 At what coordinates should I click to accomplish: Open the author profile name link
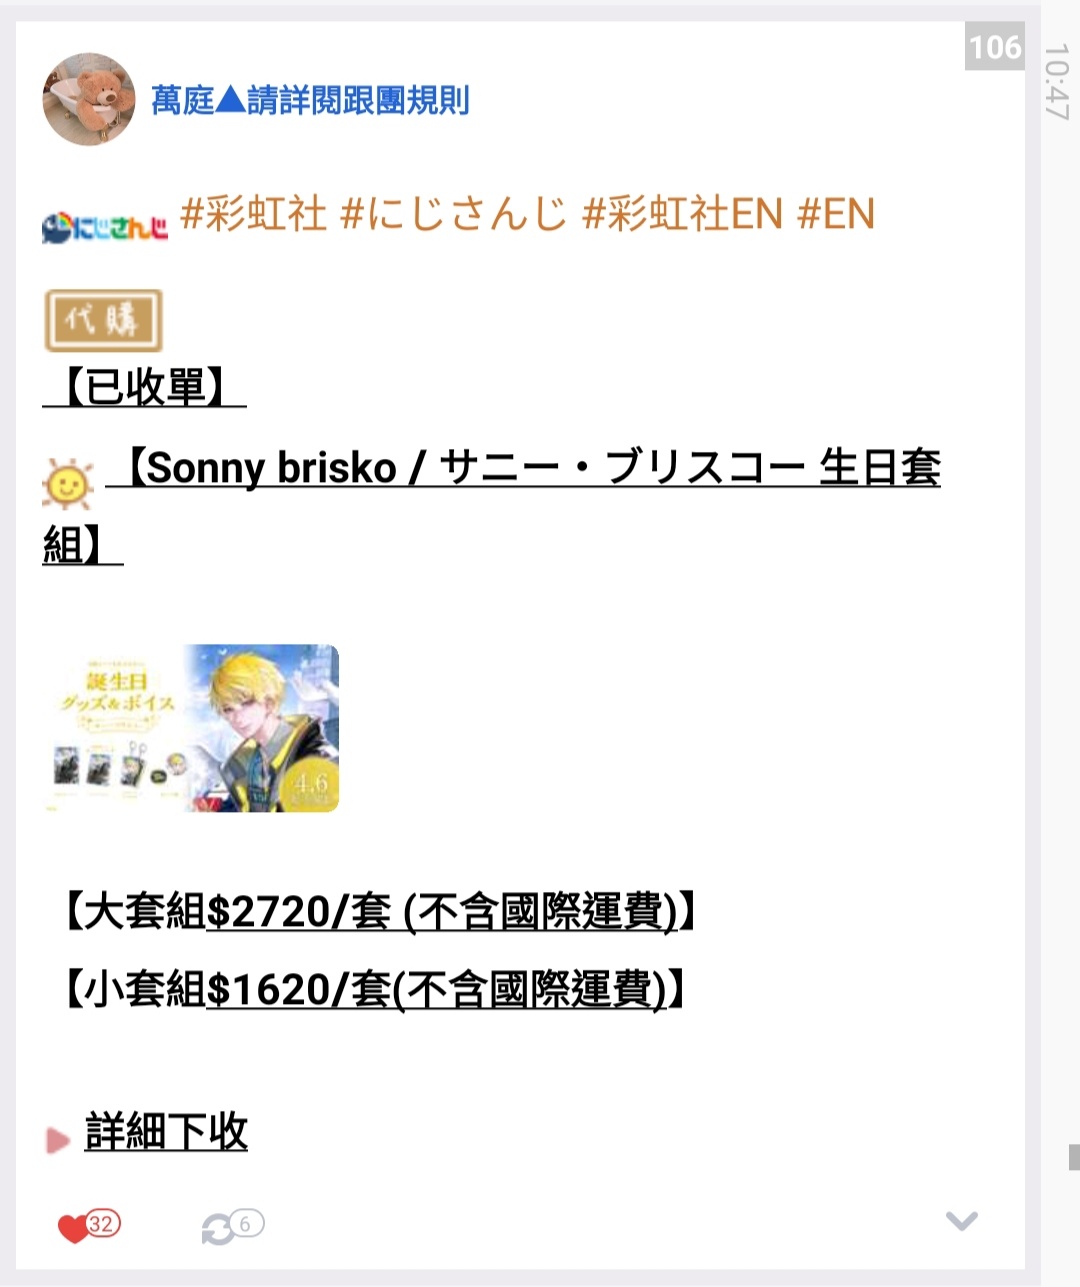(310, 100)
